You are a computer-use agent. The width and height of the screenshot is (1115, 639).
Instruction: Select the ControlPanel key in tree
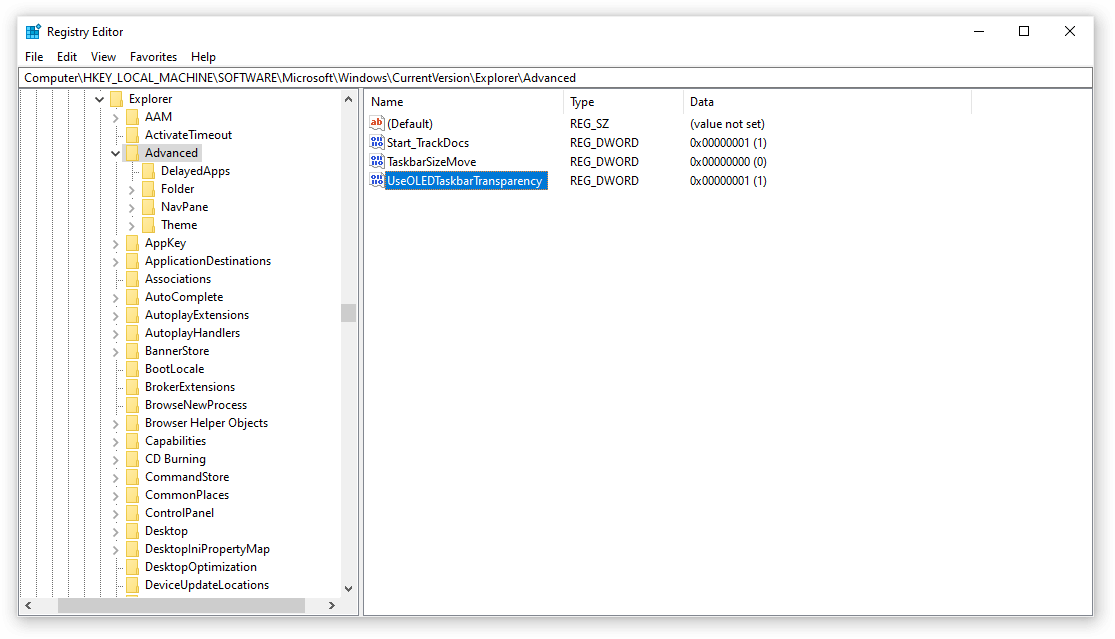point(179,512)
